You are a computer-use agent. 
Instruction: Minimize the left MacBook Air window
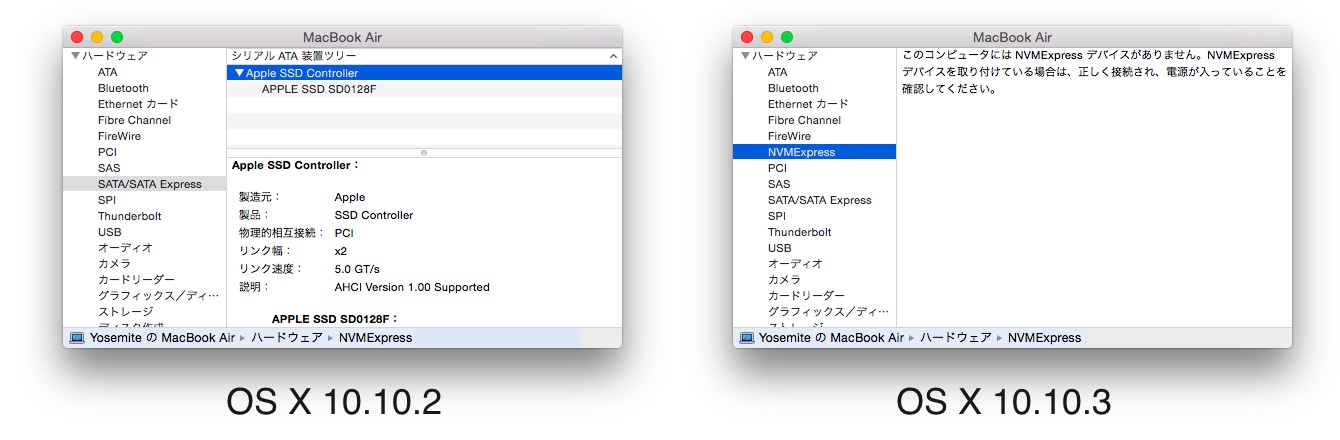(x=97, y=37)
